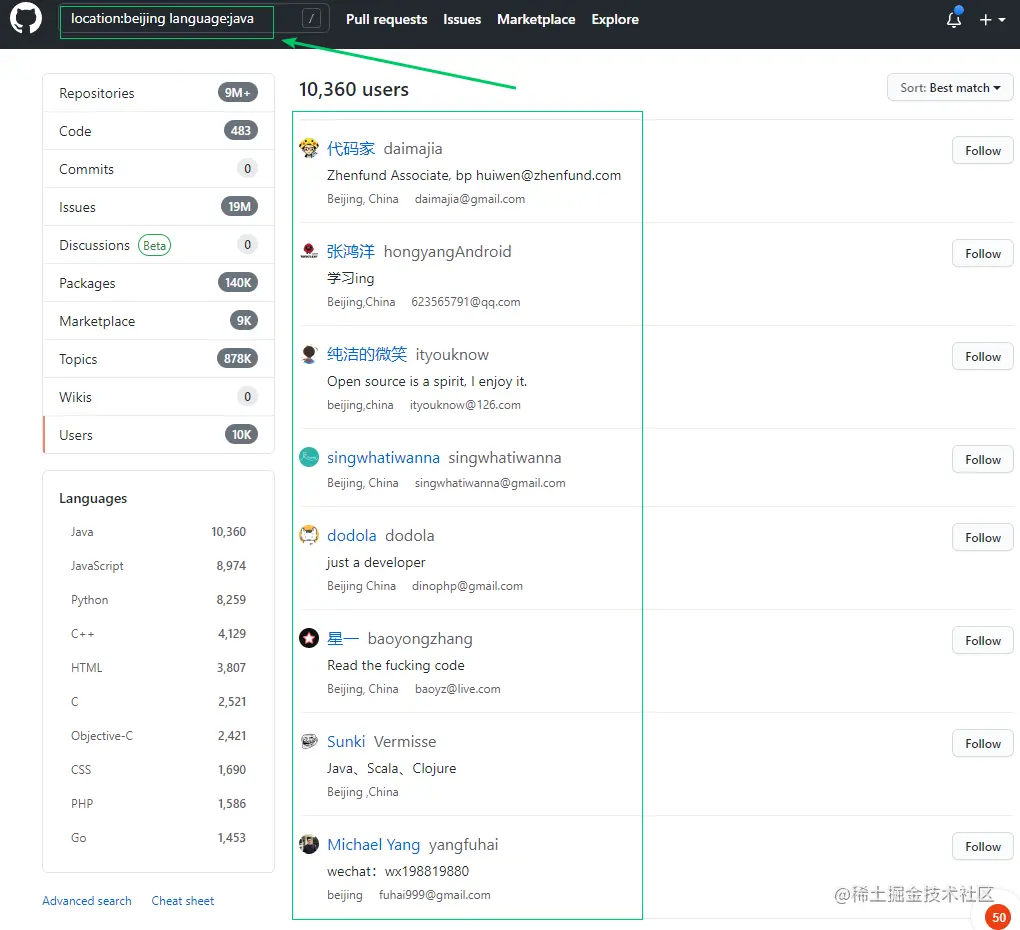Open Sunki profile link
Screen dimensions: 1020x930
pyautogui.click(x=346, y=742)
